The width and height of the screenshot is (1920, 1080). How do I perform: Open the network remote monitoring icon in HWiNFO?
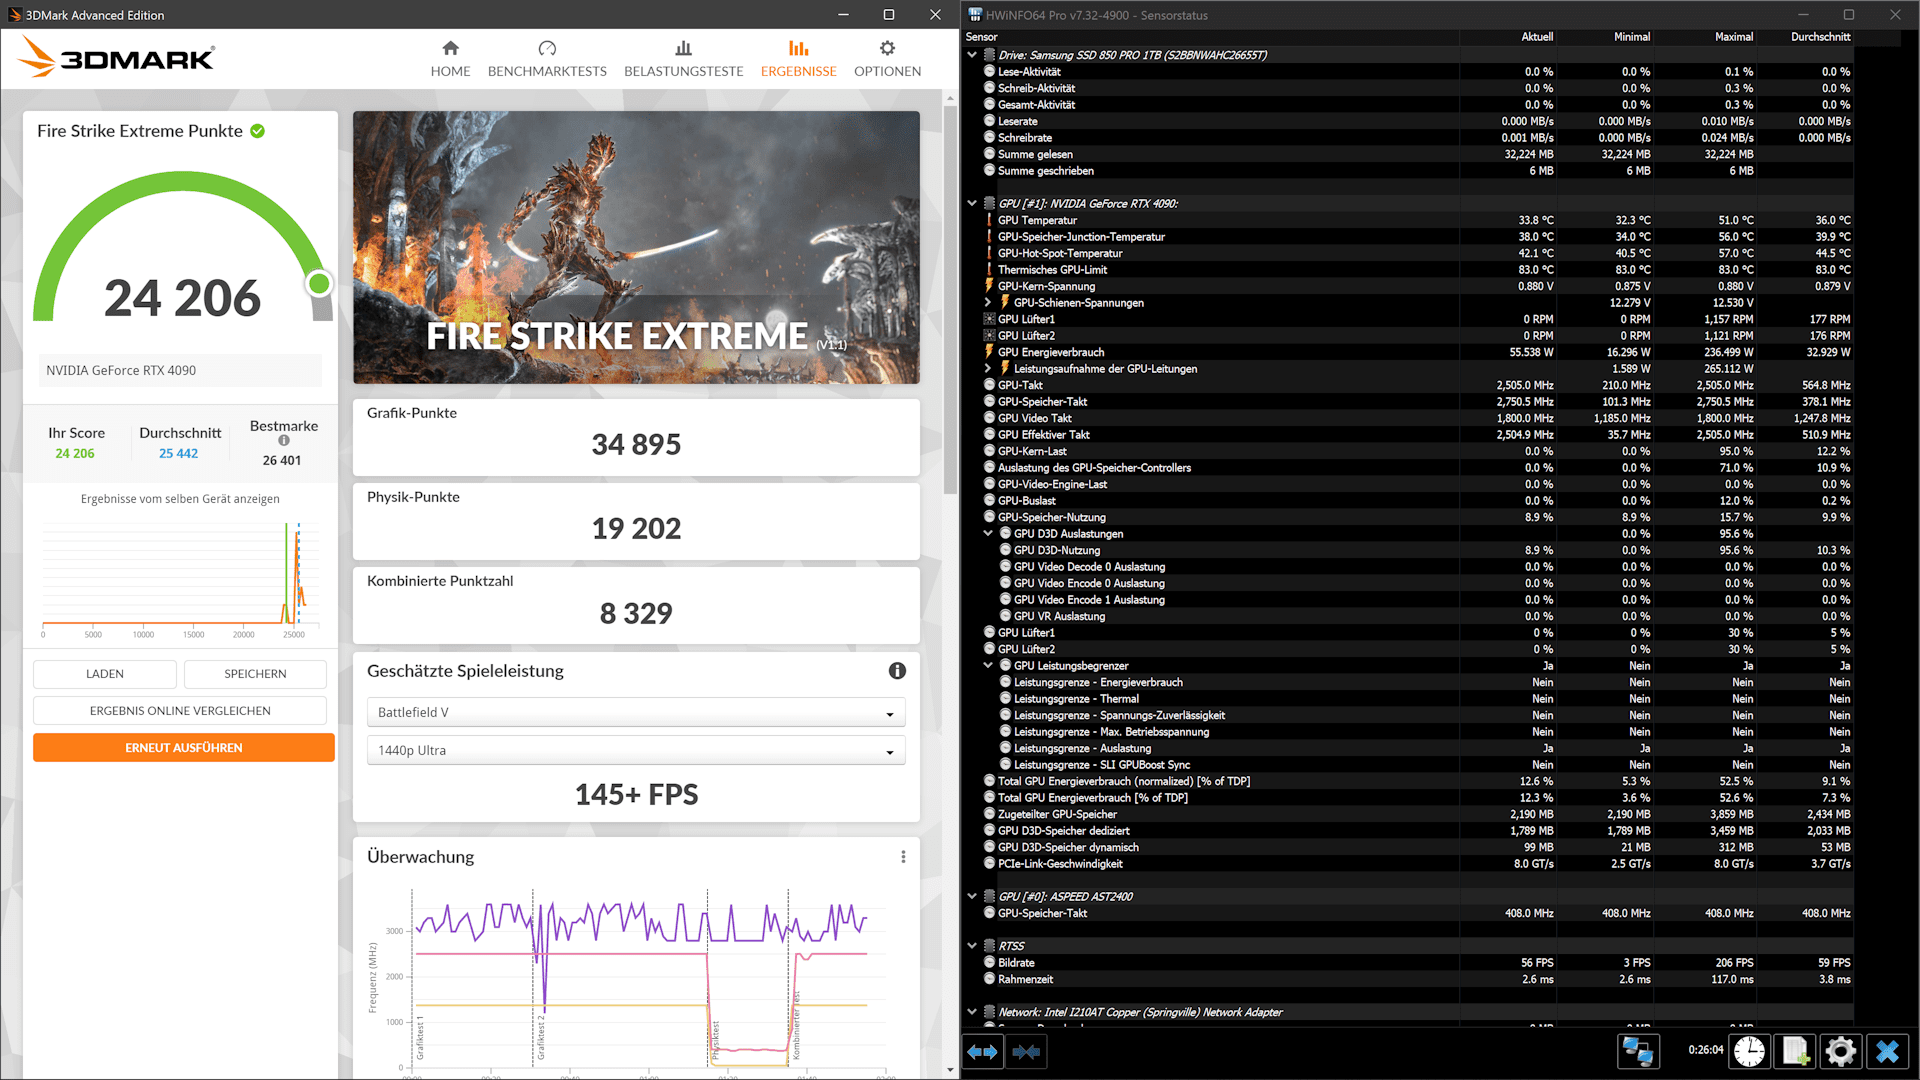click(1638, 1052)
